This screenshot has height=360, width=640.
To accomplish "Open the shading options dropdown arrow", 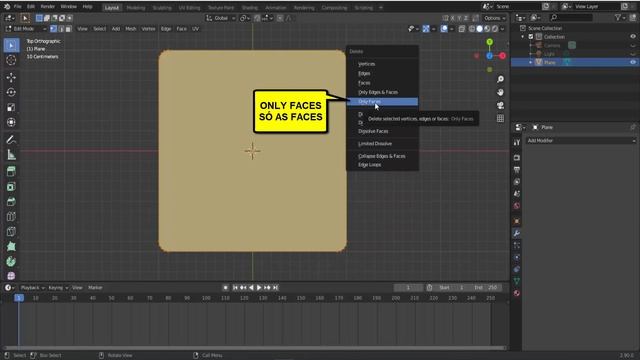I will tap(503, 29).
